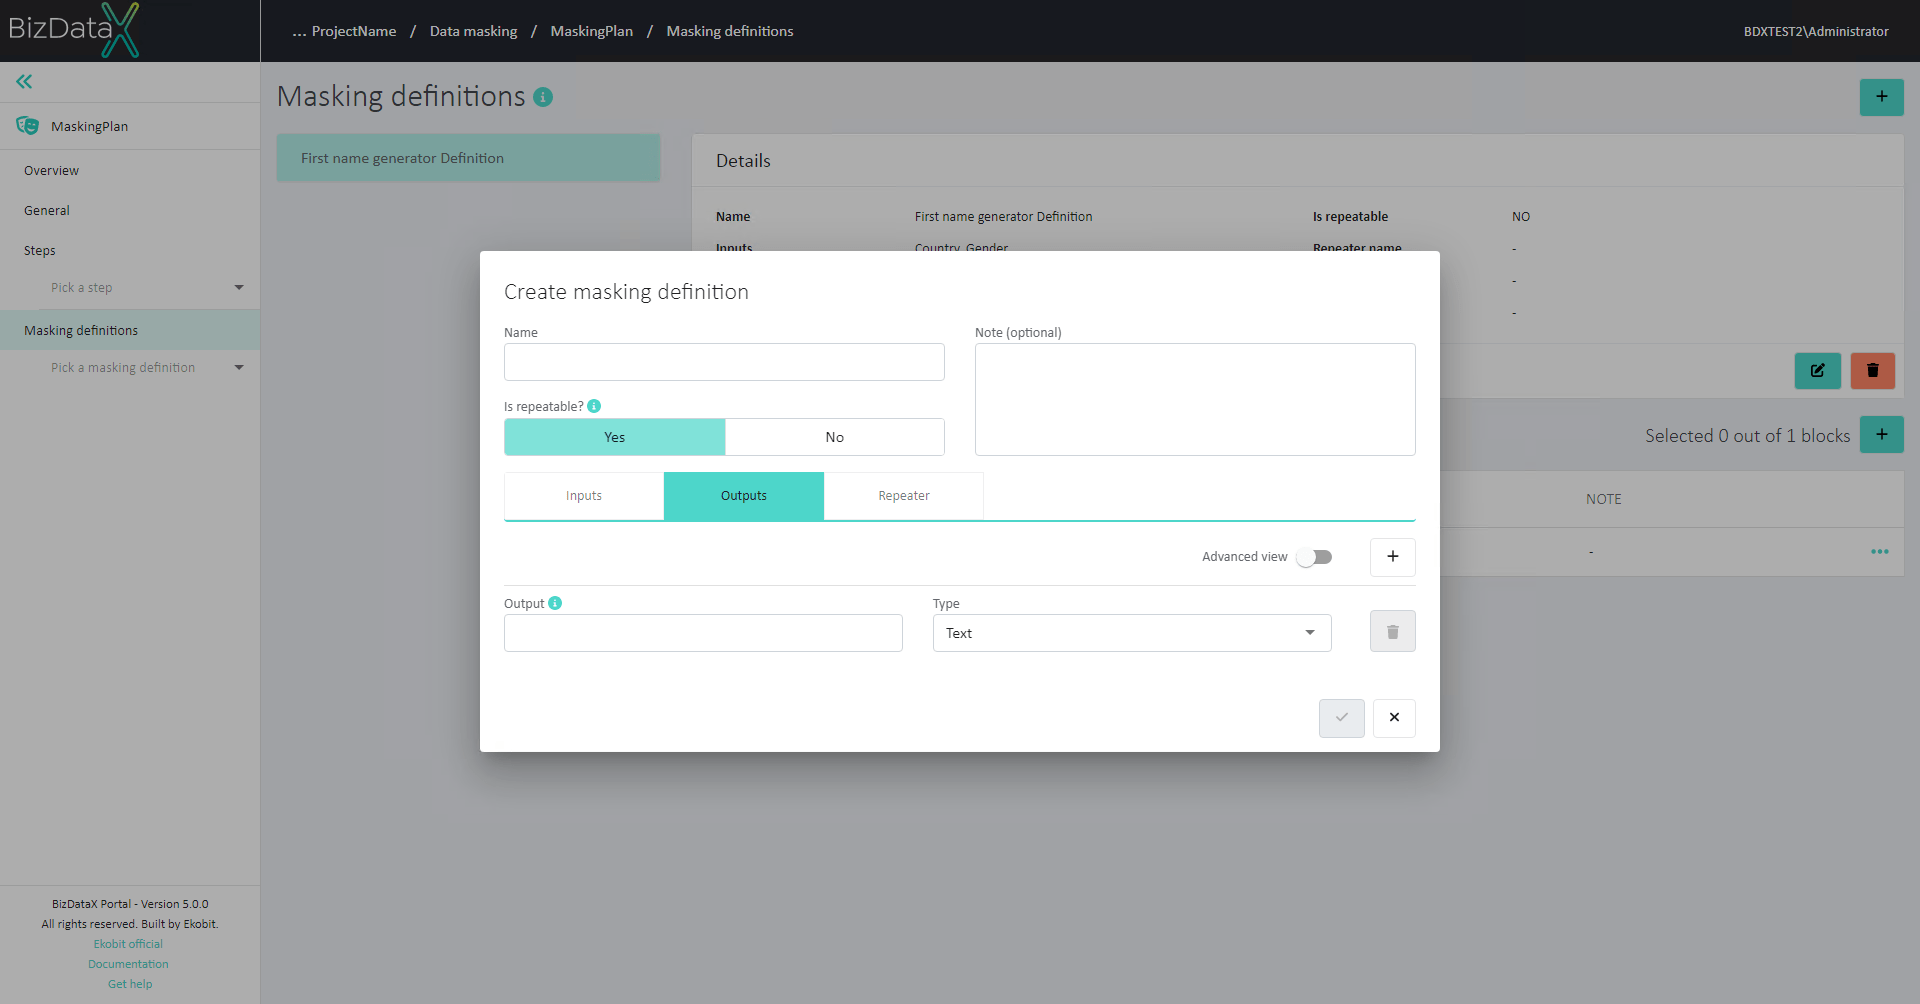Expand the Pick a masking definition dropdown
Viewport: 1920px width, 1004px height.
point(147,368)
